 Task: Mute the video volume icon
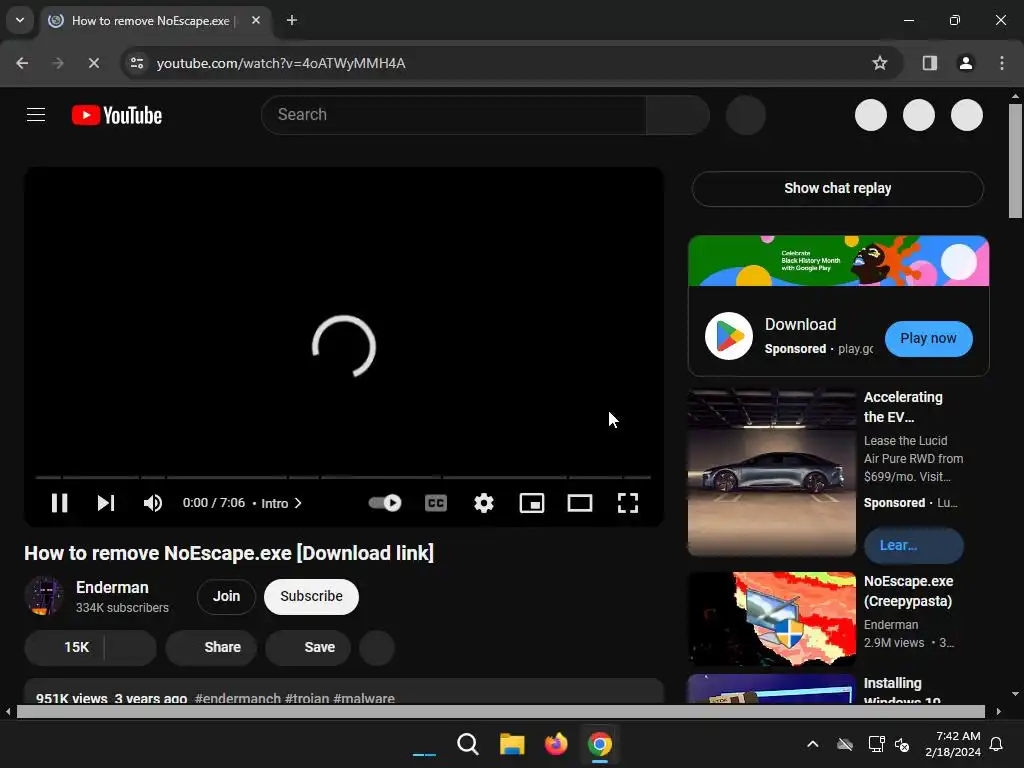pyautogui.click(x=153, y=503)
